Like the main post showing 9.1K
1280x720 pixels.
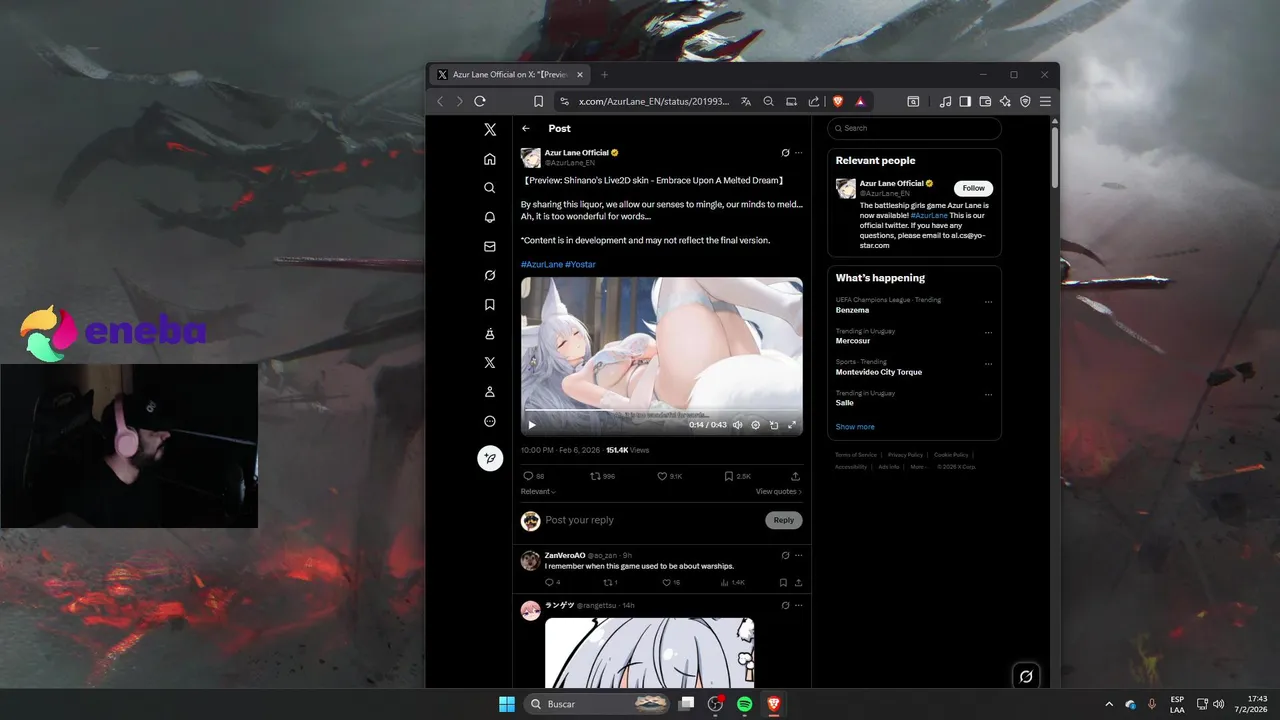tap(669, 476)
